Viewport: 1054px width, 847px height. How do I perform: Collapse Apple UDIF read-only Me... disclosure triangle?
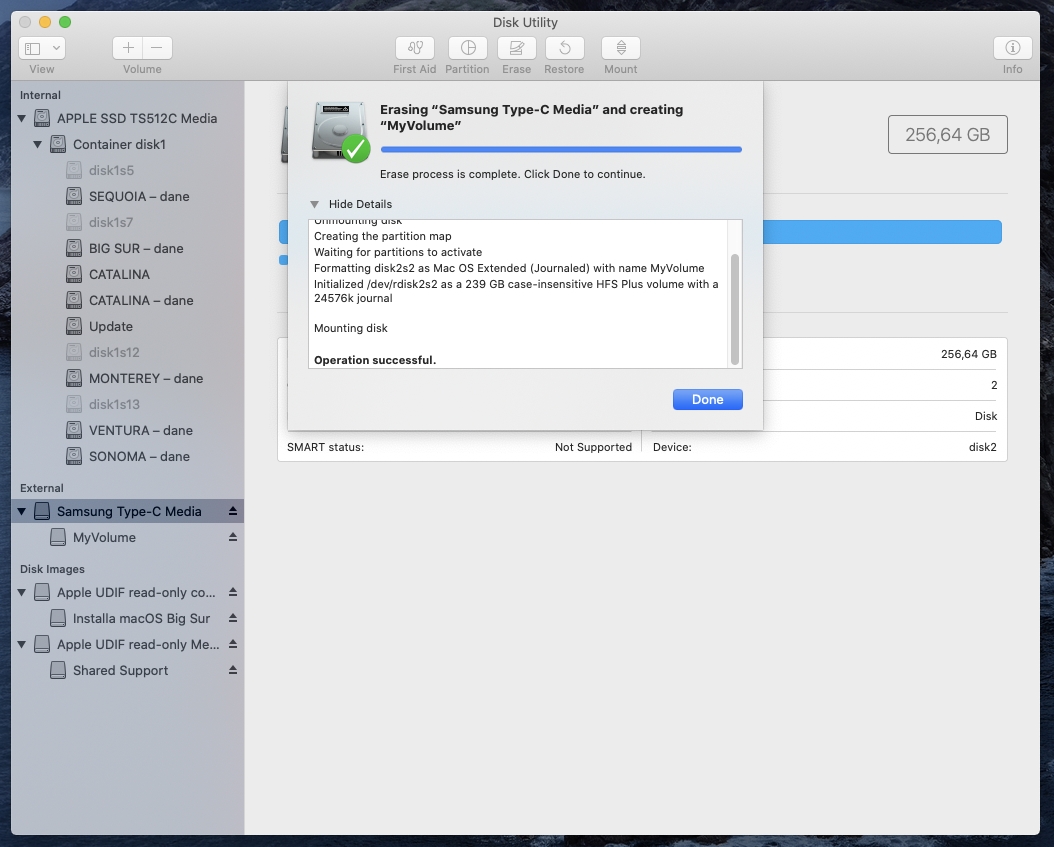[22, 644]
